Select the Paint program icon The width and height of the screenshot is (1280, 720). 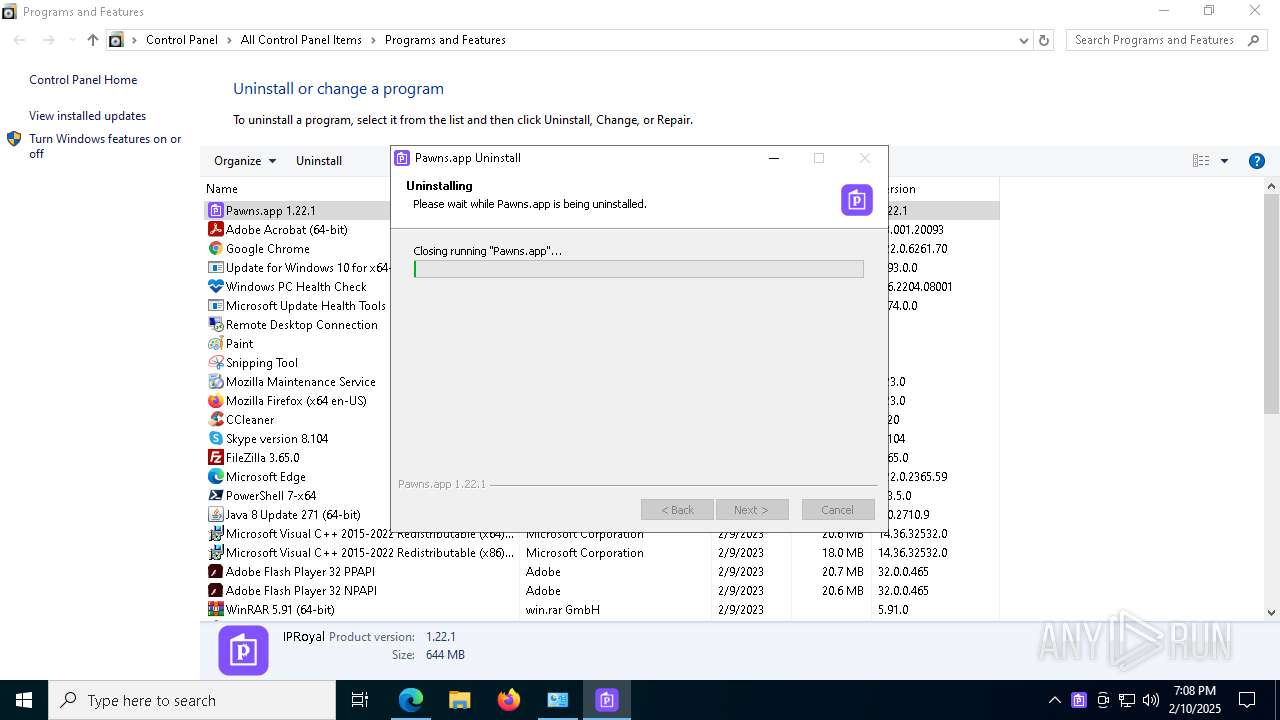[215, 344]
